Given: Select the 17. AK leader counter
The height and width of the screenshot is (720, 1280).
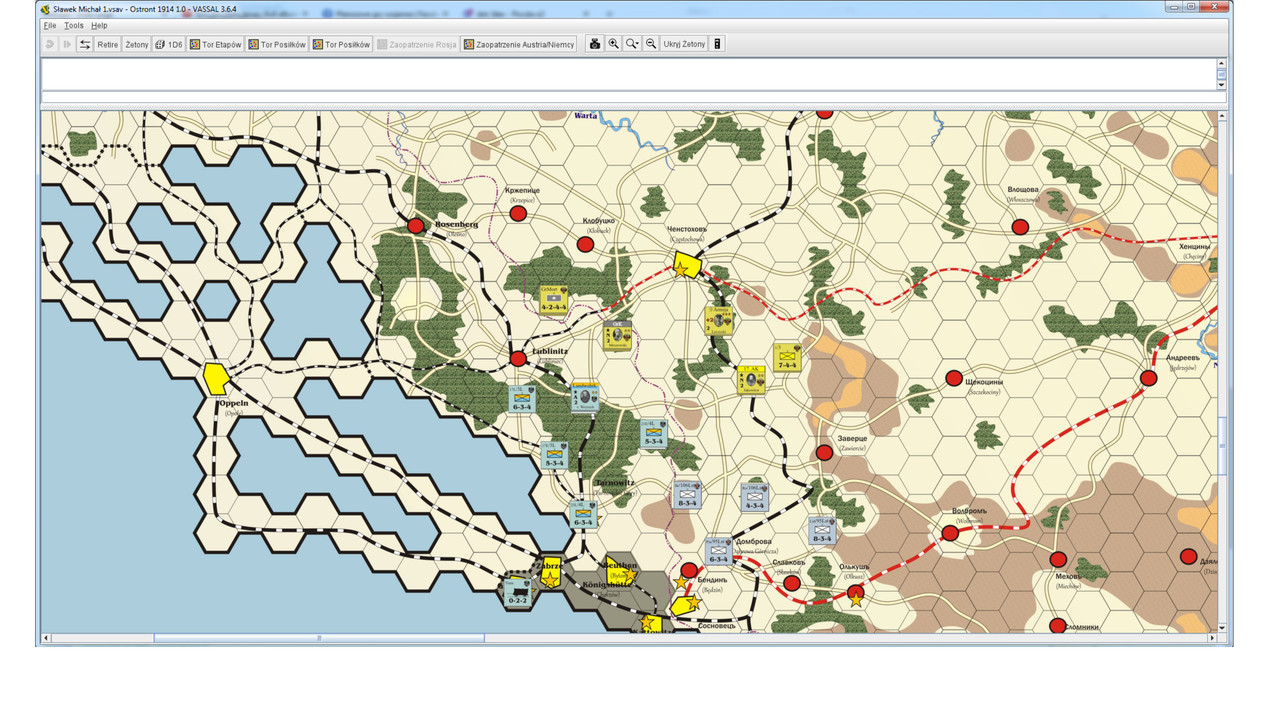Looking at the screenshot, I should [x=751, y=379].
